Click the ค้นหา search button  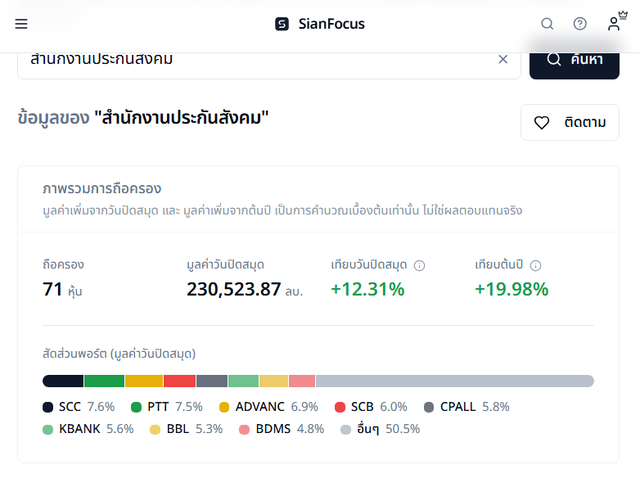574,61
